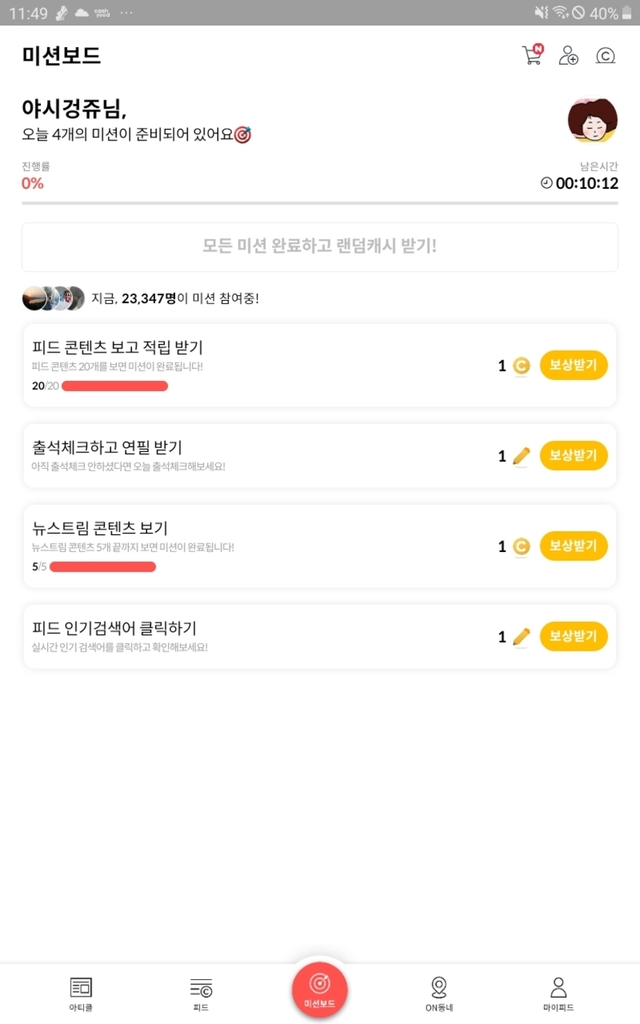The height and width of the screenshot is (1024, 640).
Task: Tap the add friend icon
Action: point(569,55)
